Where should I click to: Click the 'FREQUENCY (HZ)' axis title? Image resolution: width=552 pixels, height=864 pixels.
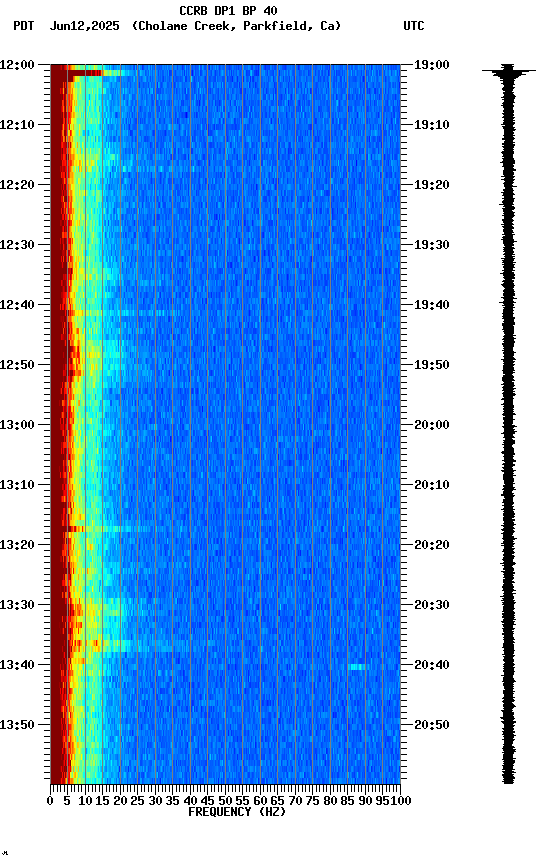(x=237, y=812)
